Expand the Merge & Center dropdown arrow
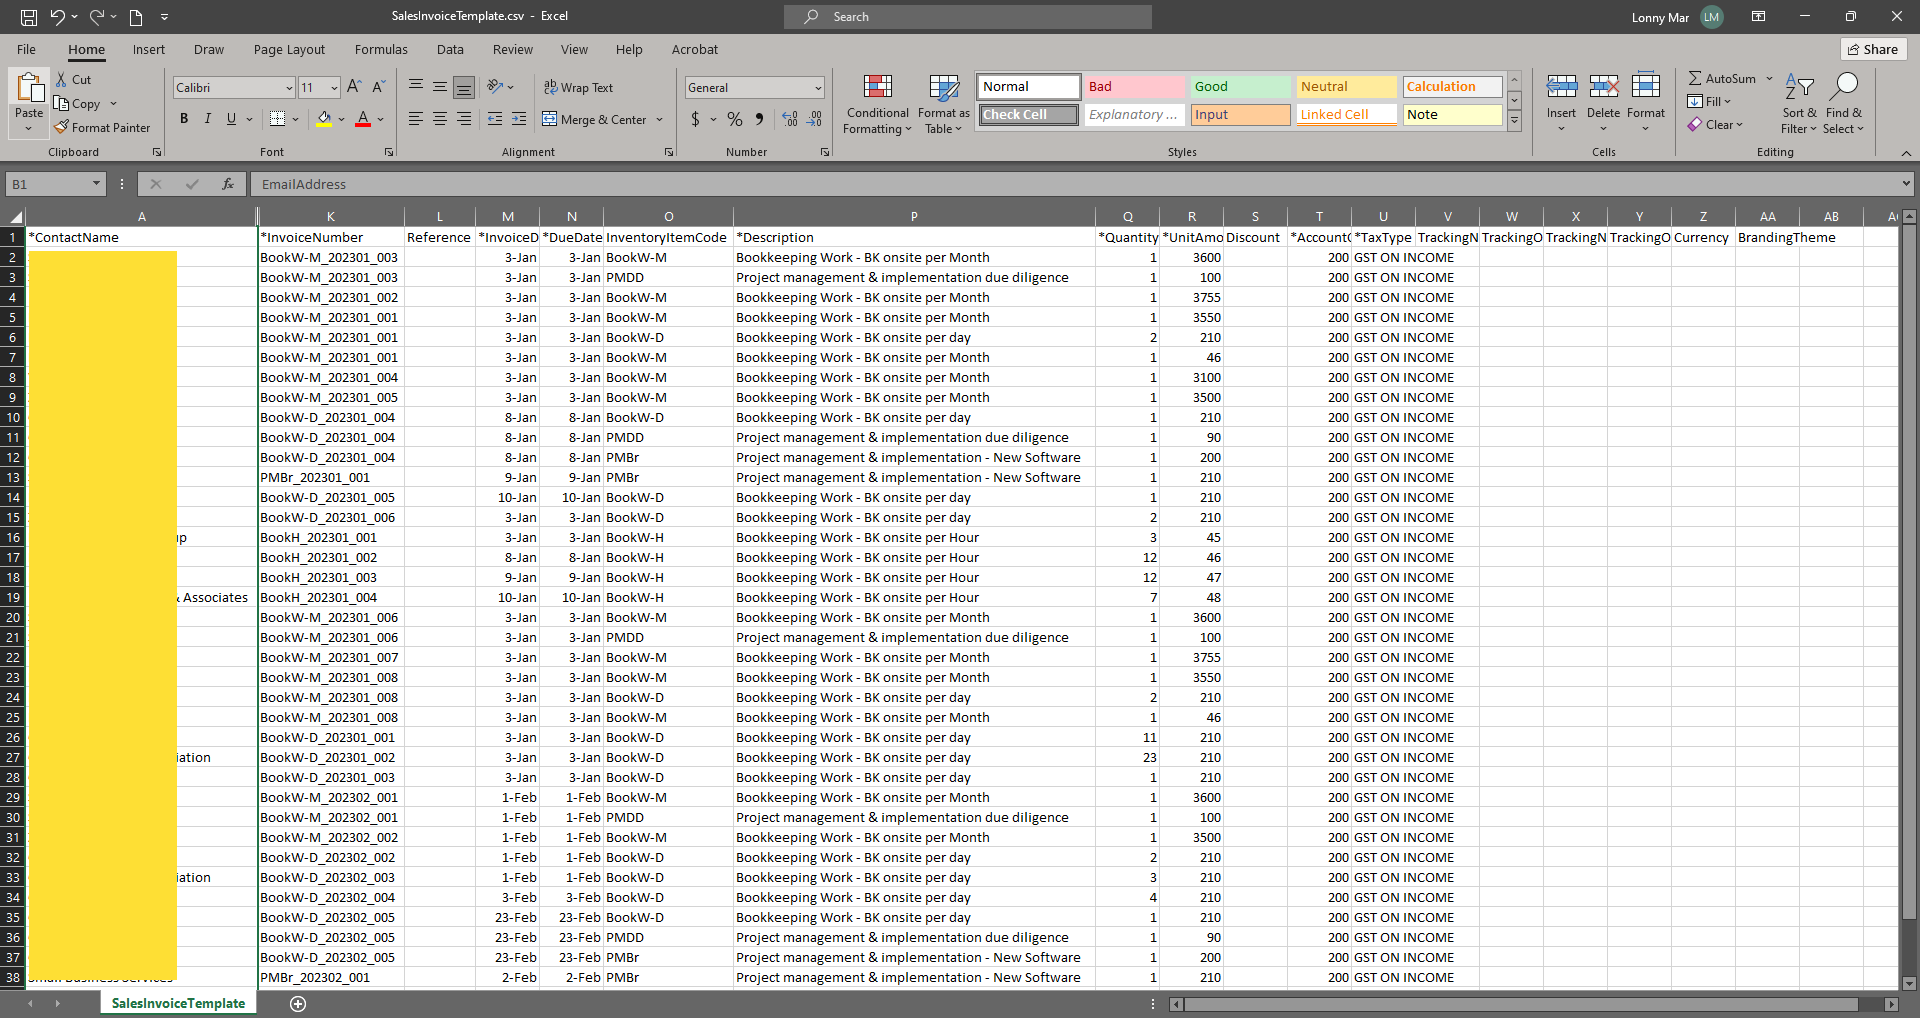Screen dimensions: 1920x1018 (660, 120)
